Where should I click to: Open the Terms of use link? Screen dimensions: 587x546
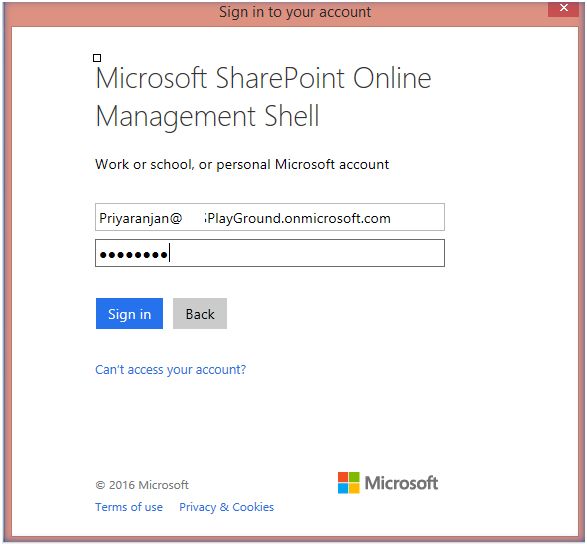tap(129, 507)
